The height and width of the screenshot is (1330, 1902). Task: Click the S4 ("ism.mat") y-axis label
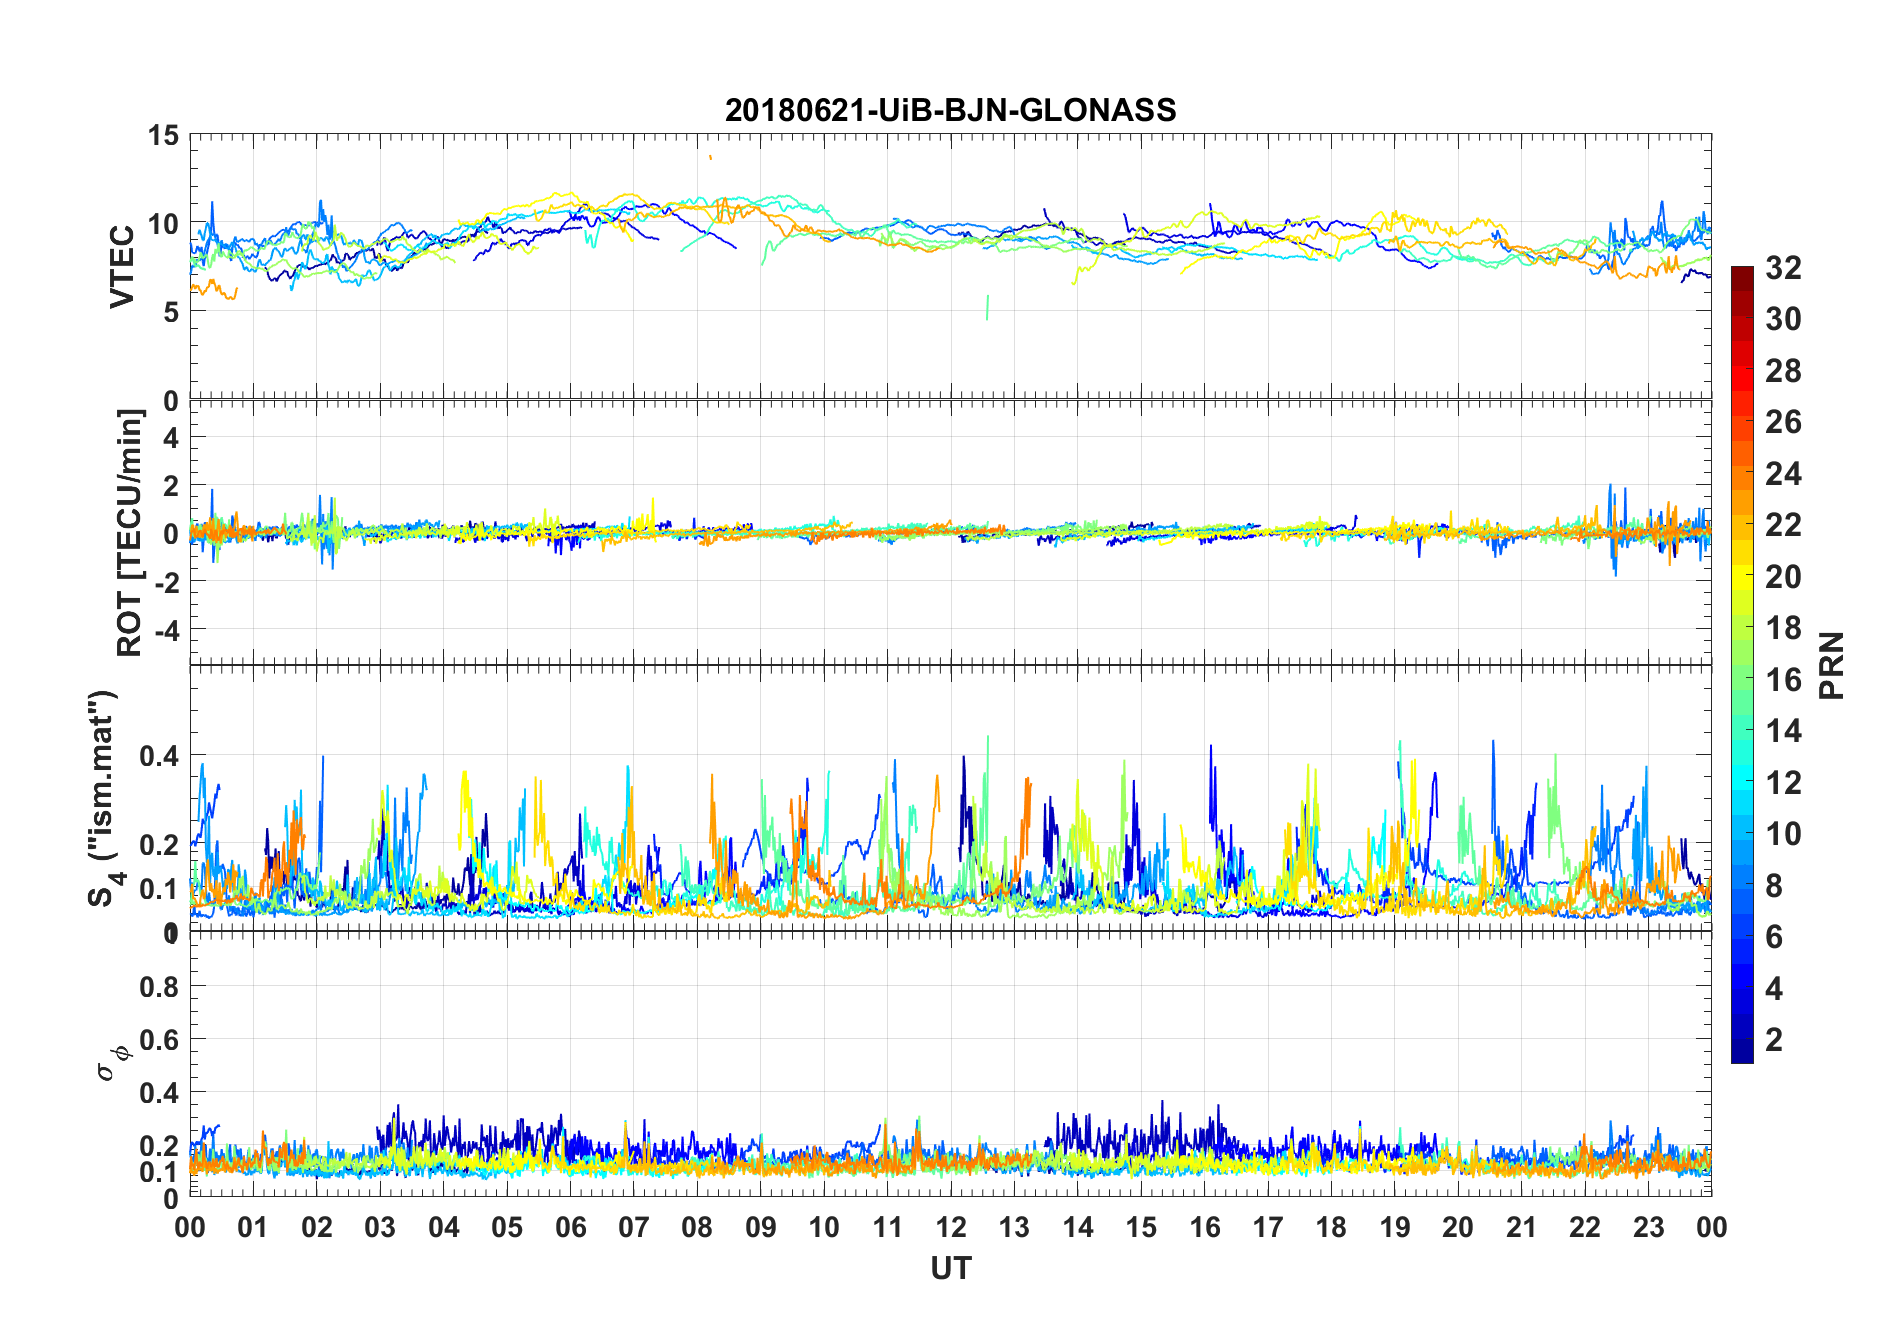pos(104,799)
